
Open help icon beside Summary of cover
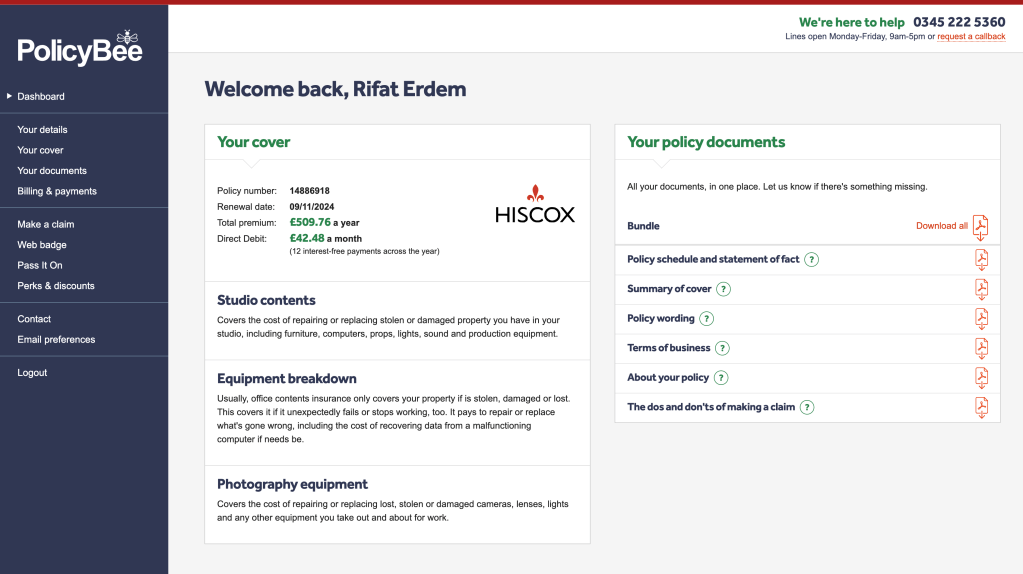click(724, 289)
